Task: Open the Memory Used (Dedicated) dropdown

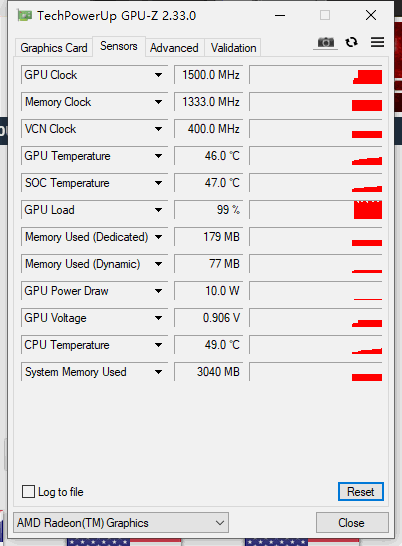Action: [159, 237]
